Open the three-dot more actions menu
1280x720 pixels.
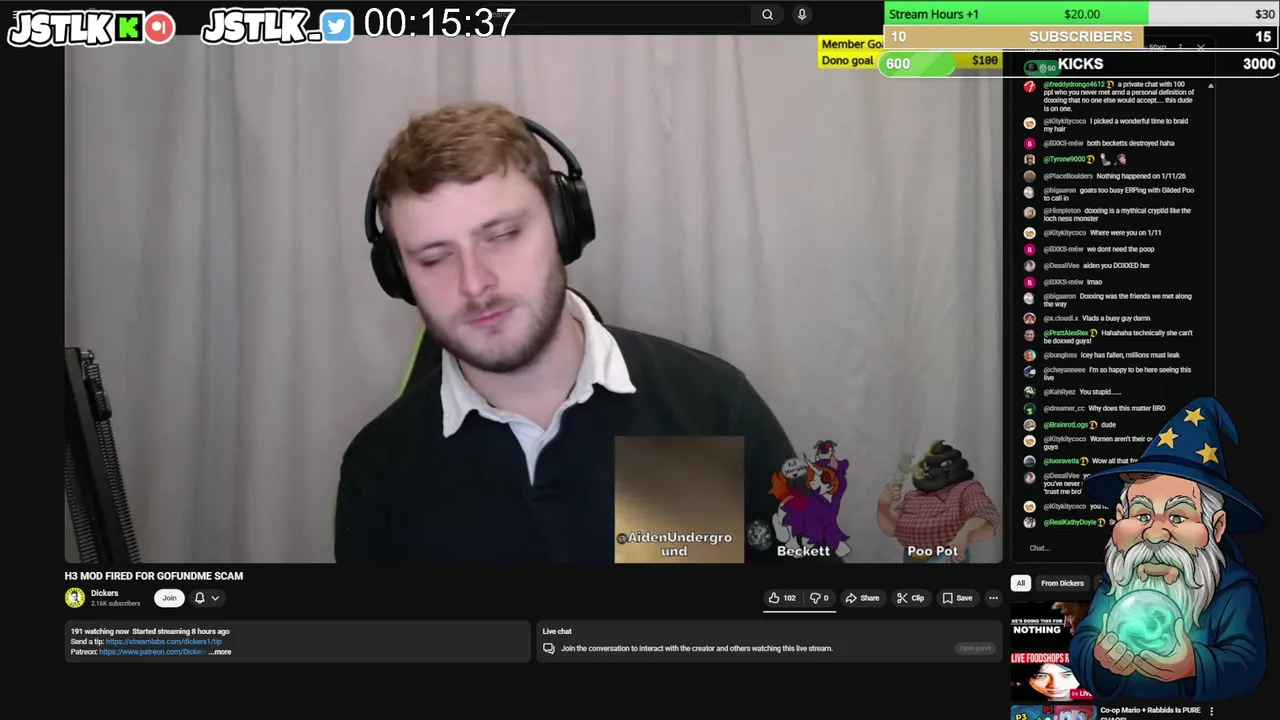click(x=993, y=598)
